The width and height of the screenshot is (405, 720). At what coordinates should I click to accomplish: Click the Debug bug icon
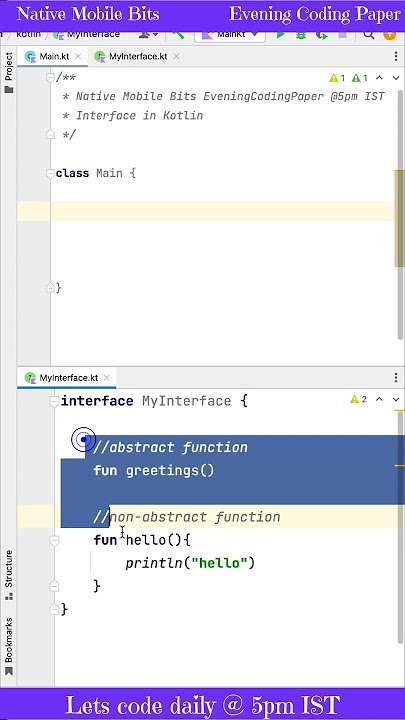(301, 35)
